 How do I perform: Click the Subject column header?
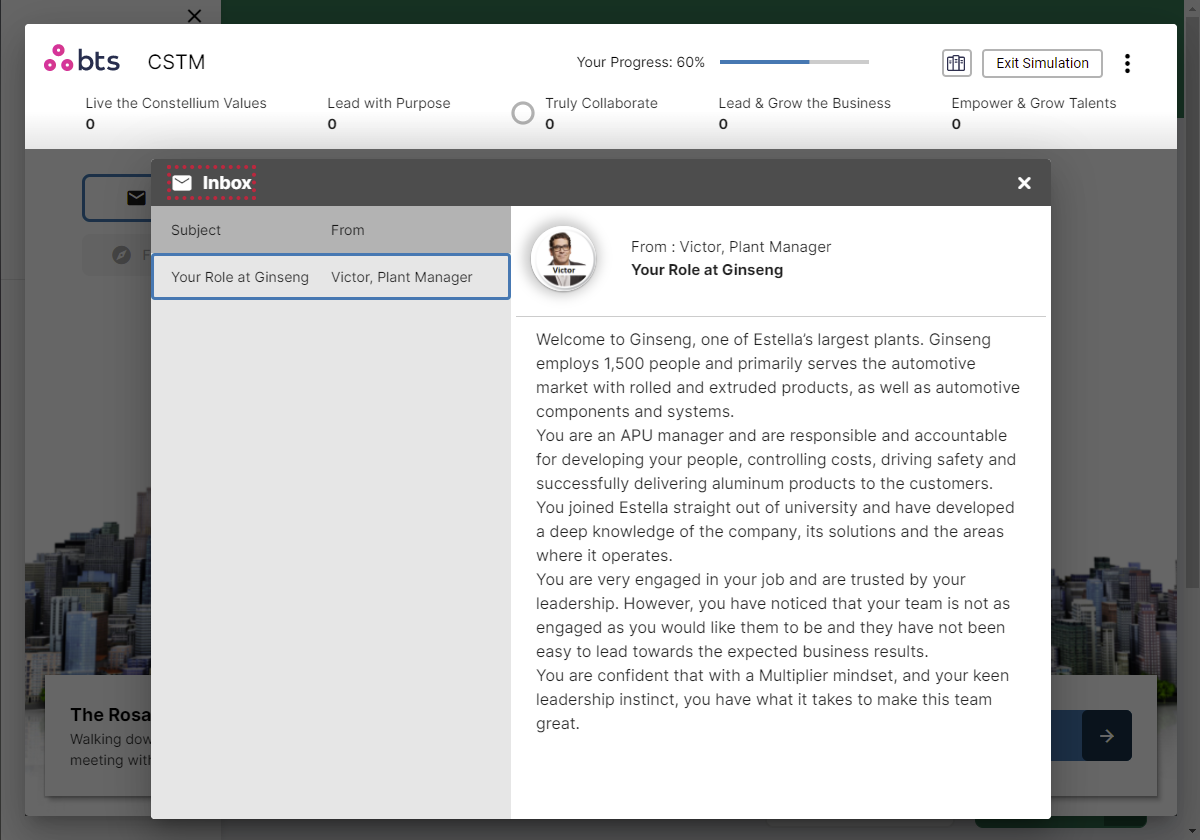[x=196, y=230]
